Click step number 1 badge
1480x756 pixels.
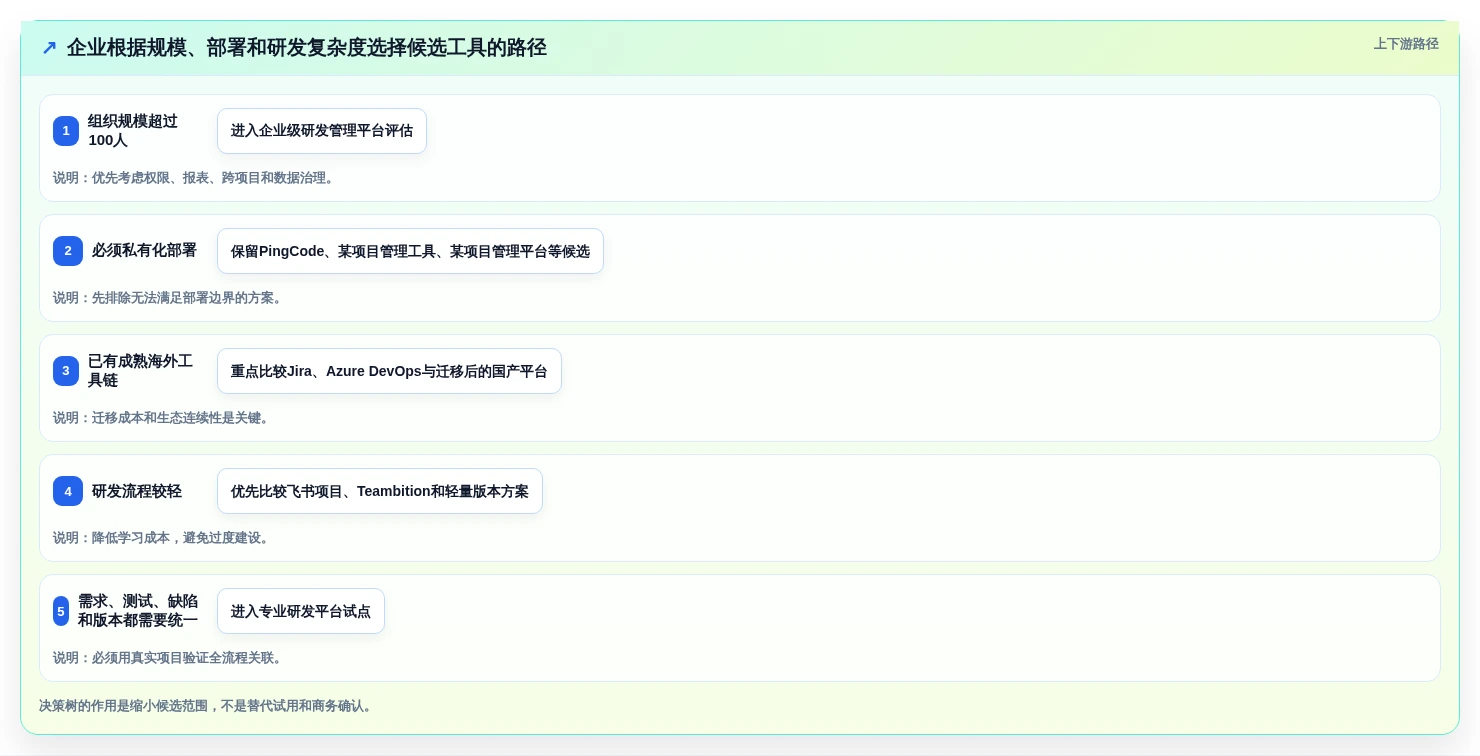point(66,131)
